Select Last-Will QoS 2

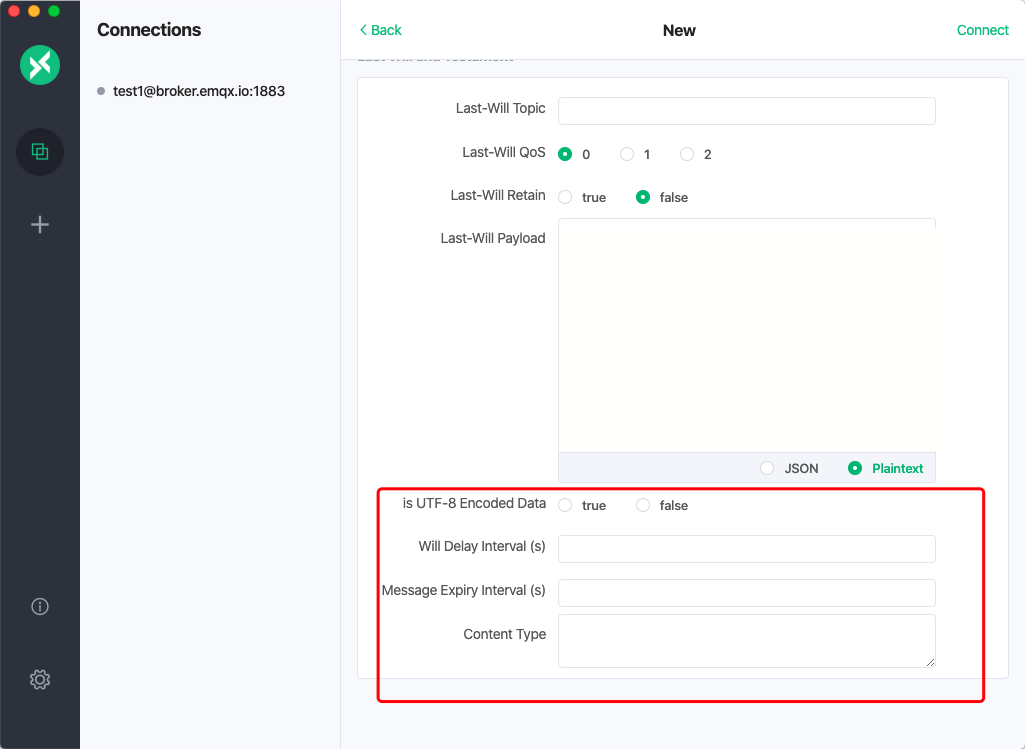pyautogui.click(x=687, y=154)
